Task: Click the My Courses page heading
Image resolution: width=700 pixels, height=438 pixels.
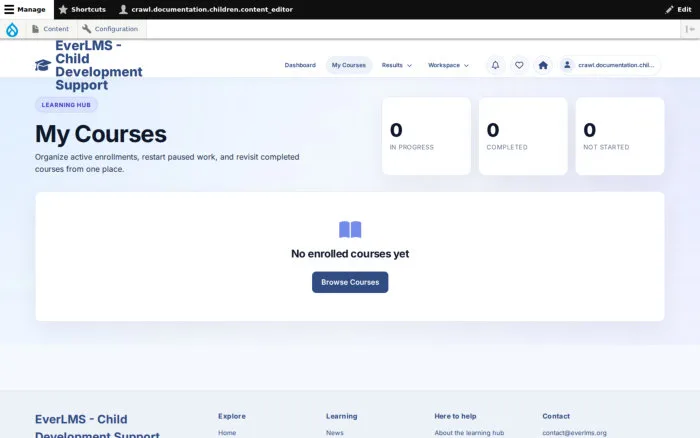Action: [x=101, y=134]
